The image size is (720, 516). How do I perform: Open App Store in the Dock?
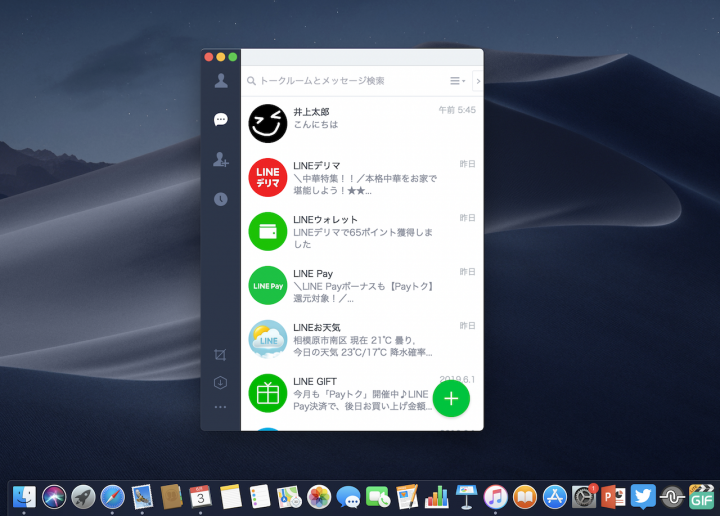point(555,497)
